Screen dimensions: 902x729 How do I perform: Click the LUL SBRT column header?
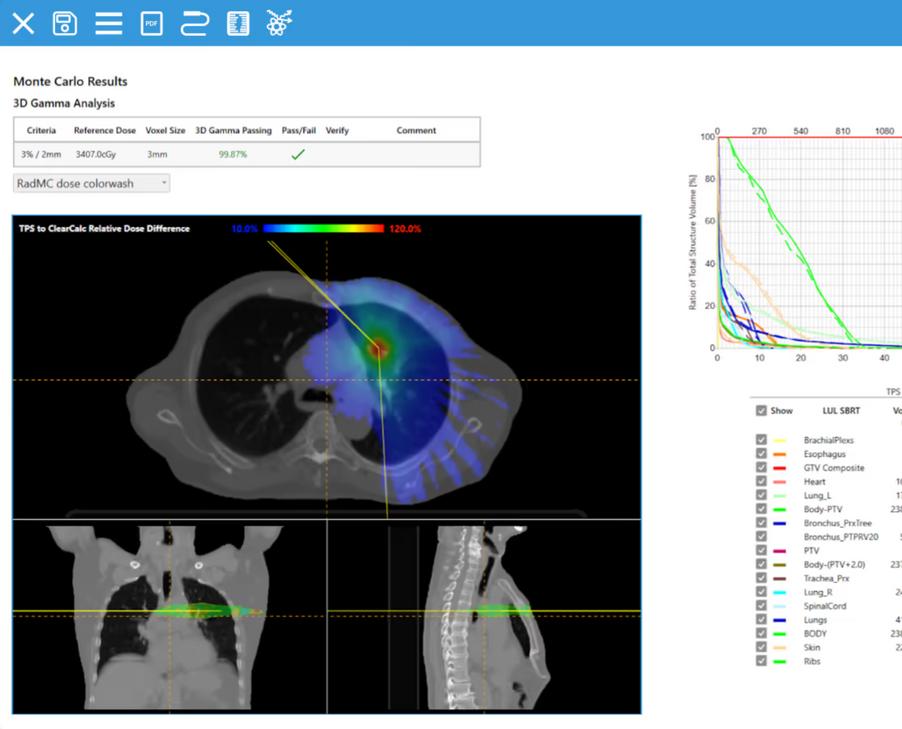(841, 410)
